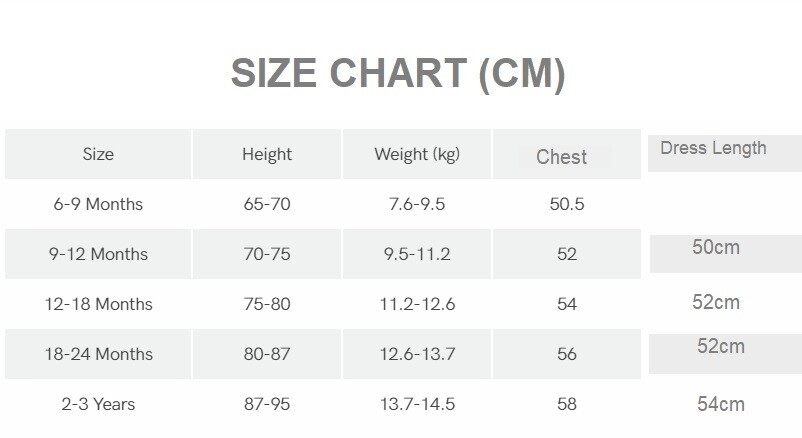Click the 12-18 Months size cell
This screenshot has height=438, width=802.
tap(98, 304)
